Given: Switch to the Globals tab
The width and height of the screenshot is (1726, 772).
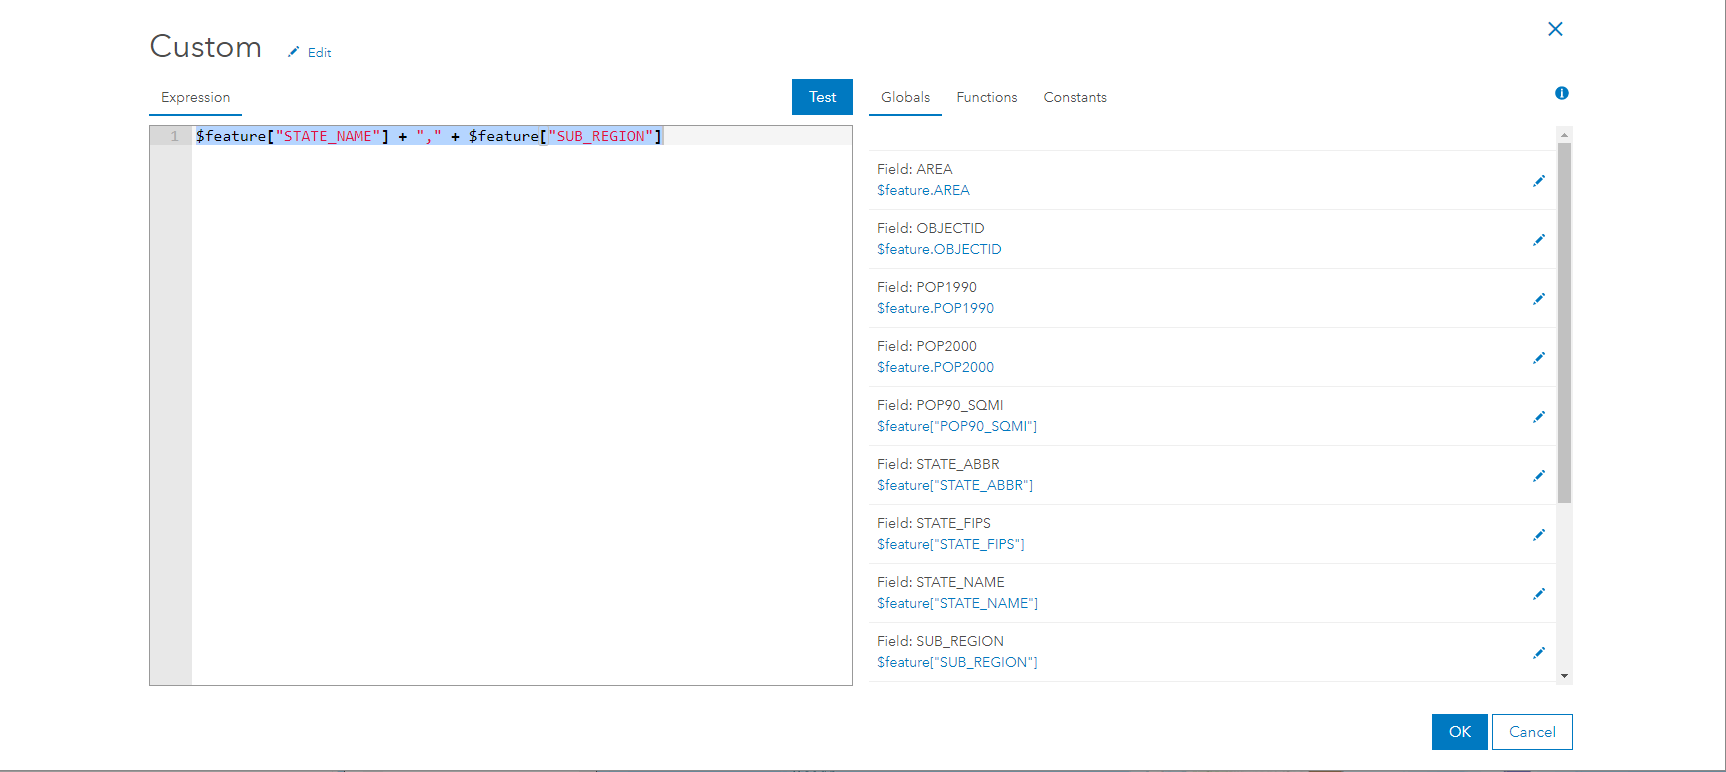Looking at the screenshot, I should click(905, 97).
